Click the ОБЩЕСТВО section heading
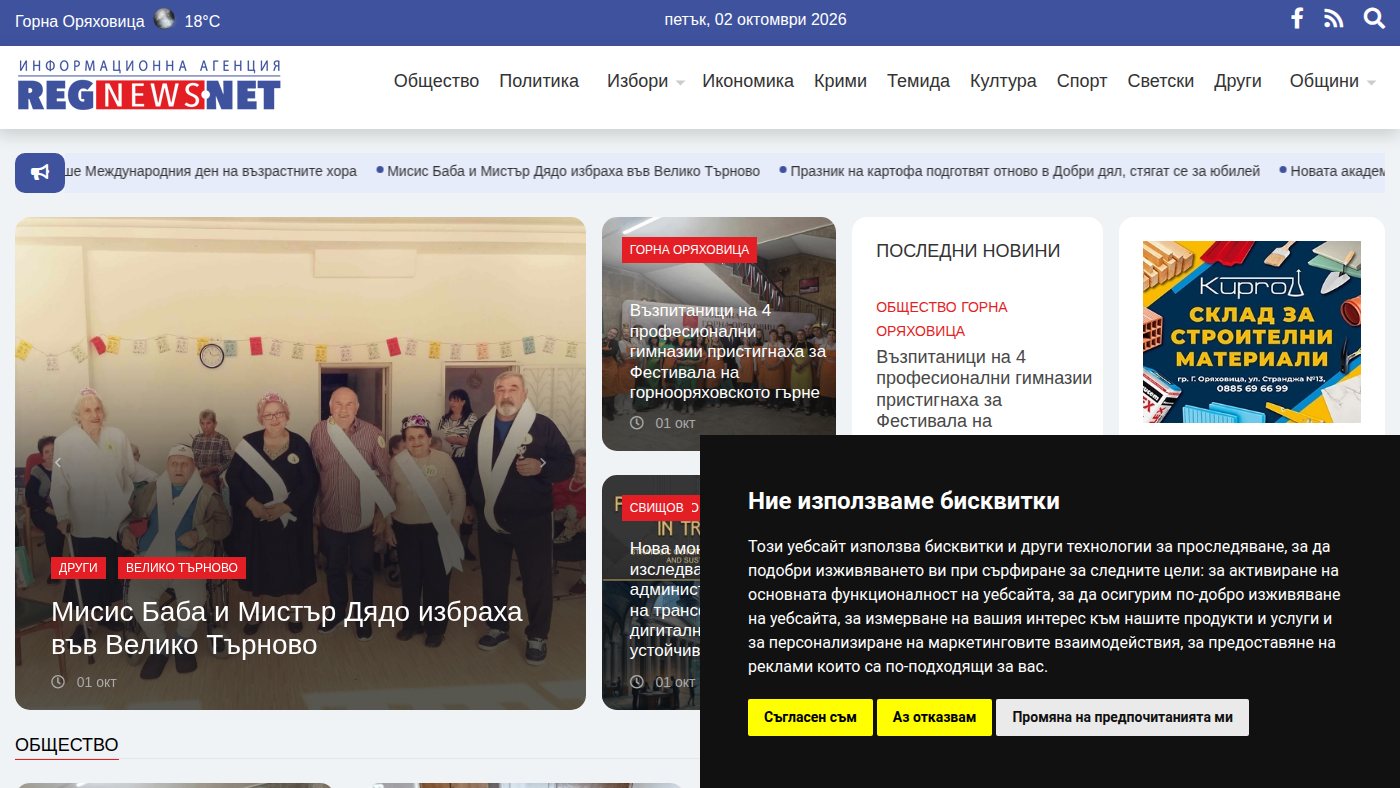Viewport: 1400px width, 788px height. click(x=67, y=745)
